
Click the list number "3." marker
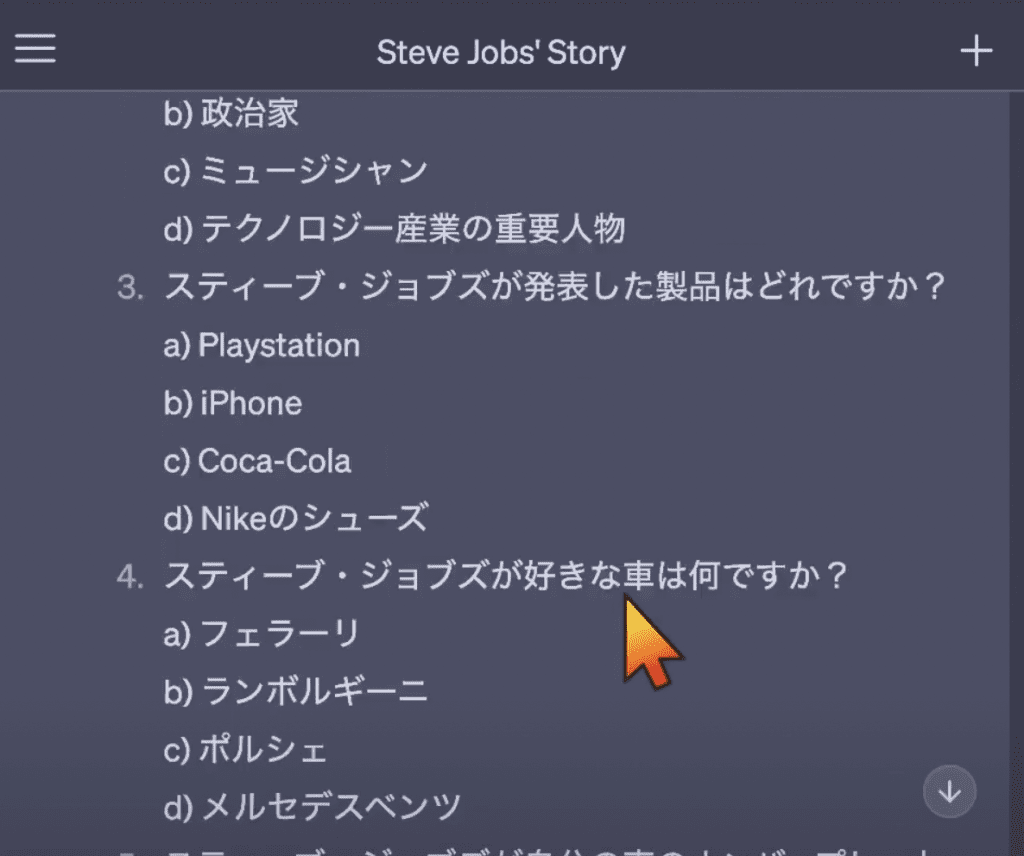tap(131, 288)
